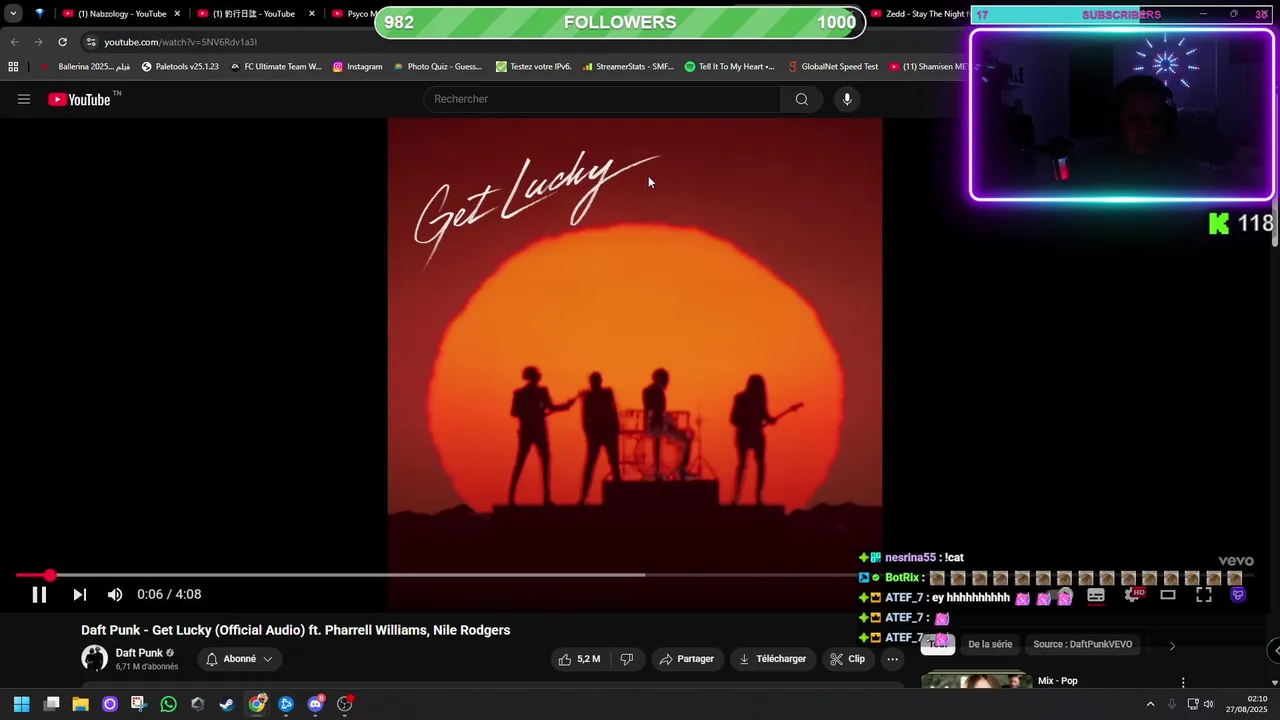
Task: Show more filter chips with the arrow
Action: point(1172,646)
